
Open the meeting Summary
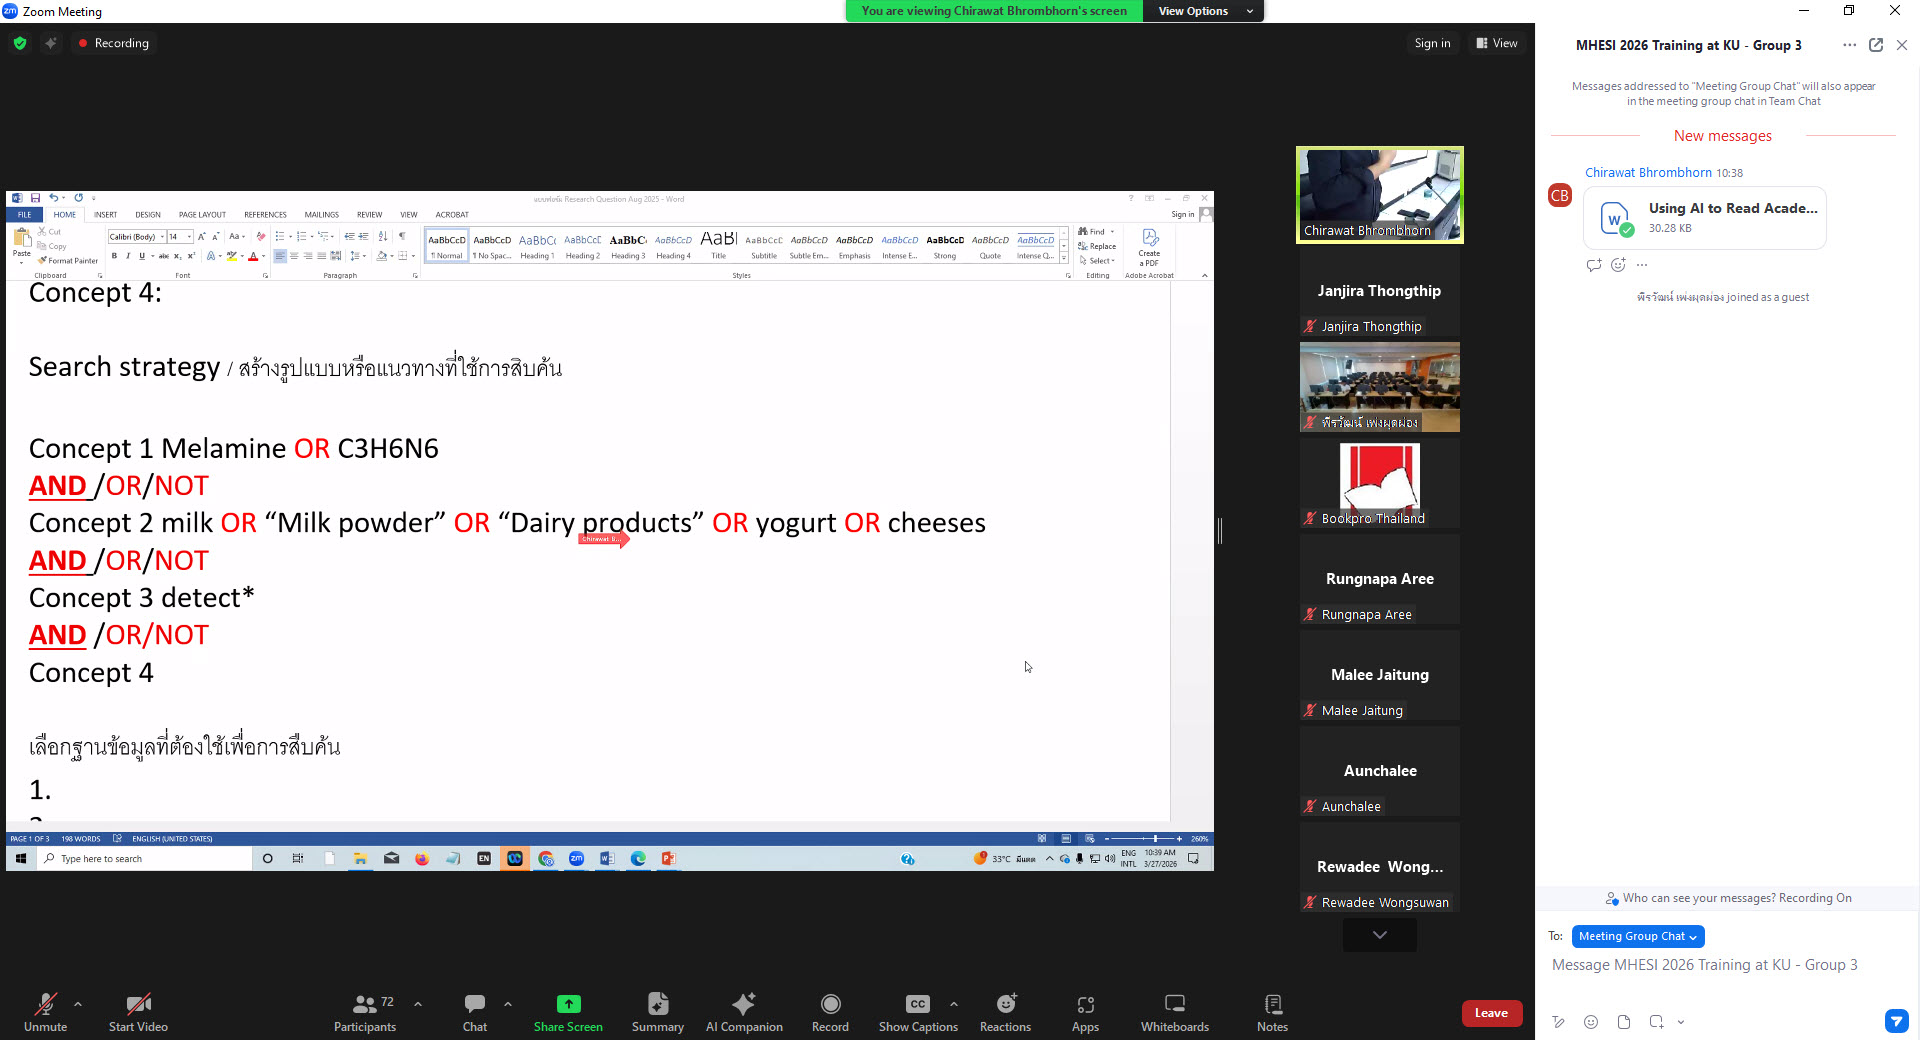[x=657, y=1012]
